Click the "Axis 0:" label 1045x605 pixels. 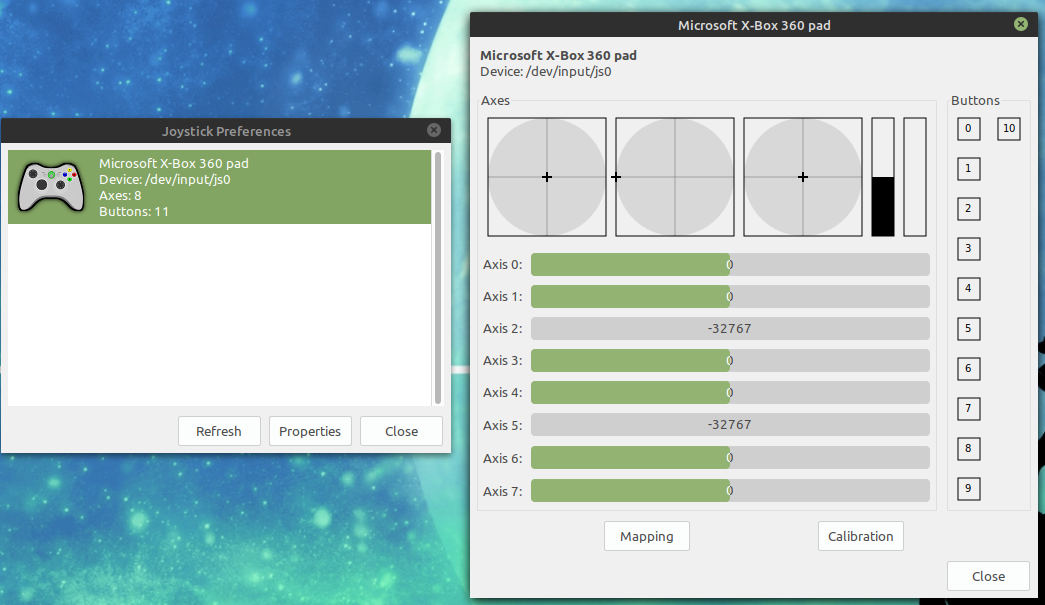coord(503,265)
